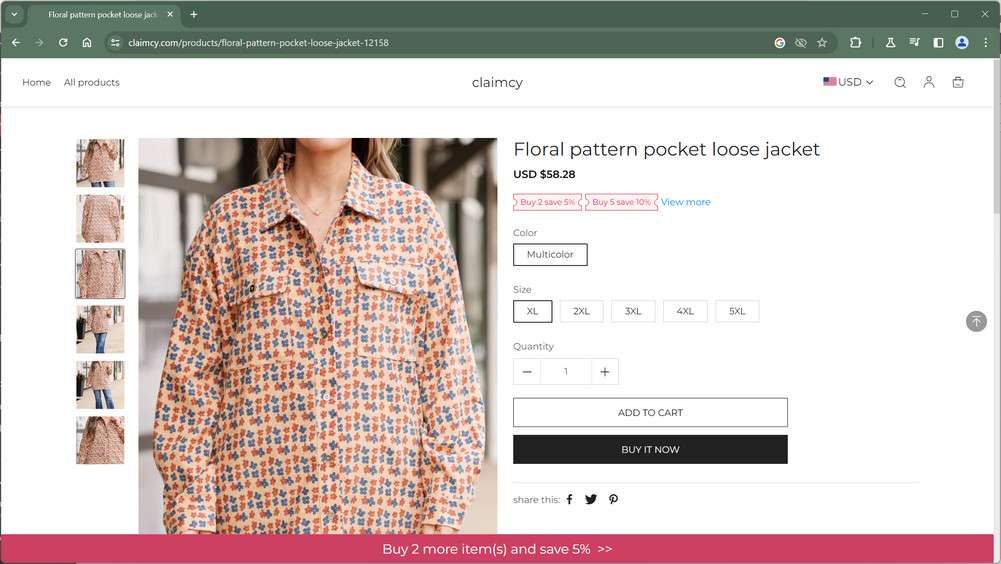Bookmark this page with the star icon
Viewport: 1001px width, 564px height.
(x=822, y=43)
